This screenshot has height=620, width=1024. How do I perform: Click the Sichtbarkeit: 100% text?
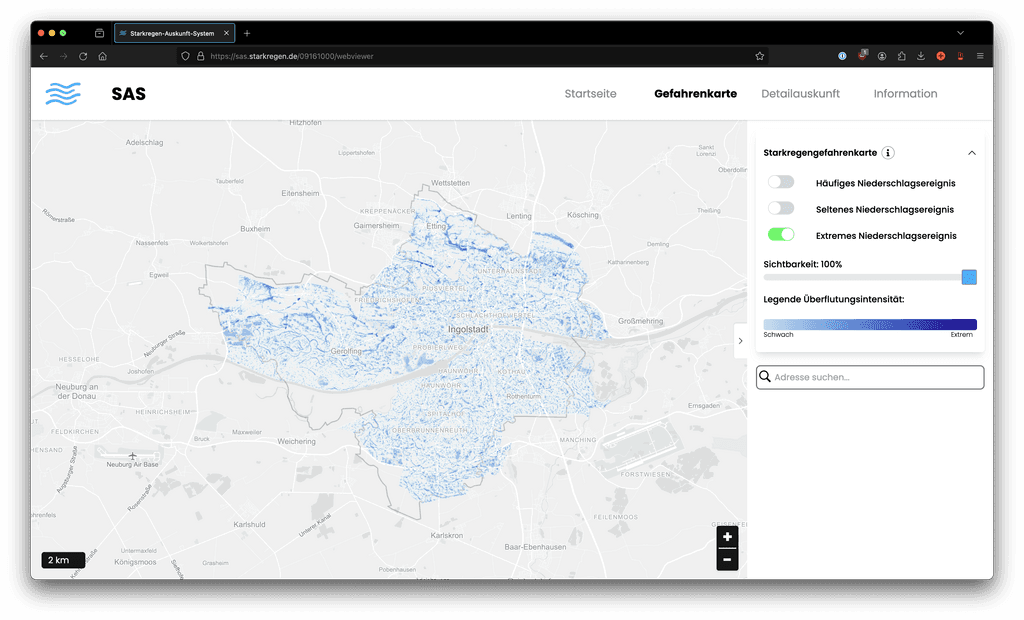point(803,264)
